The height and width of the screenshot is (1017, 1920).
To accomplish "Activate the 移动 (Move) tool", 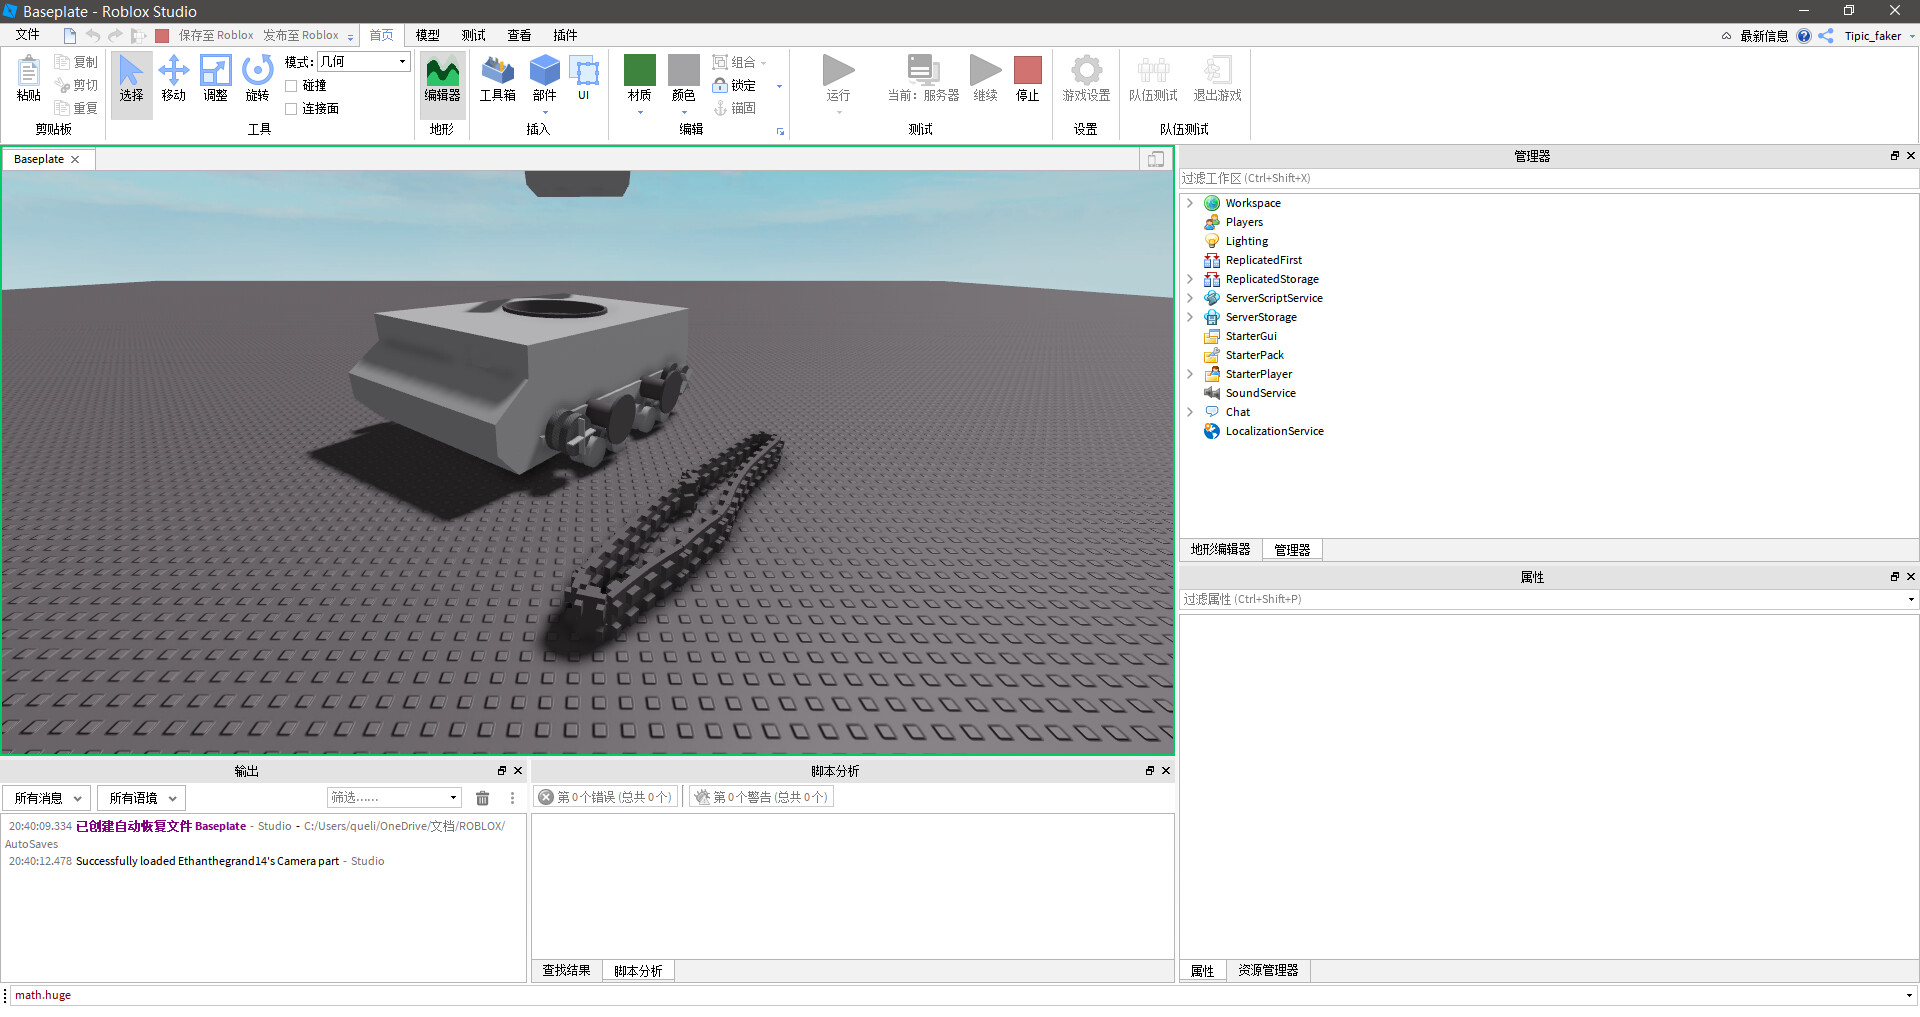I will 174,79.
